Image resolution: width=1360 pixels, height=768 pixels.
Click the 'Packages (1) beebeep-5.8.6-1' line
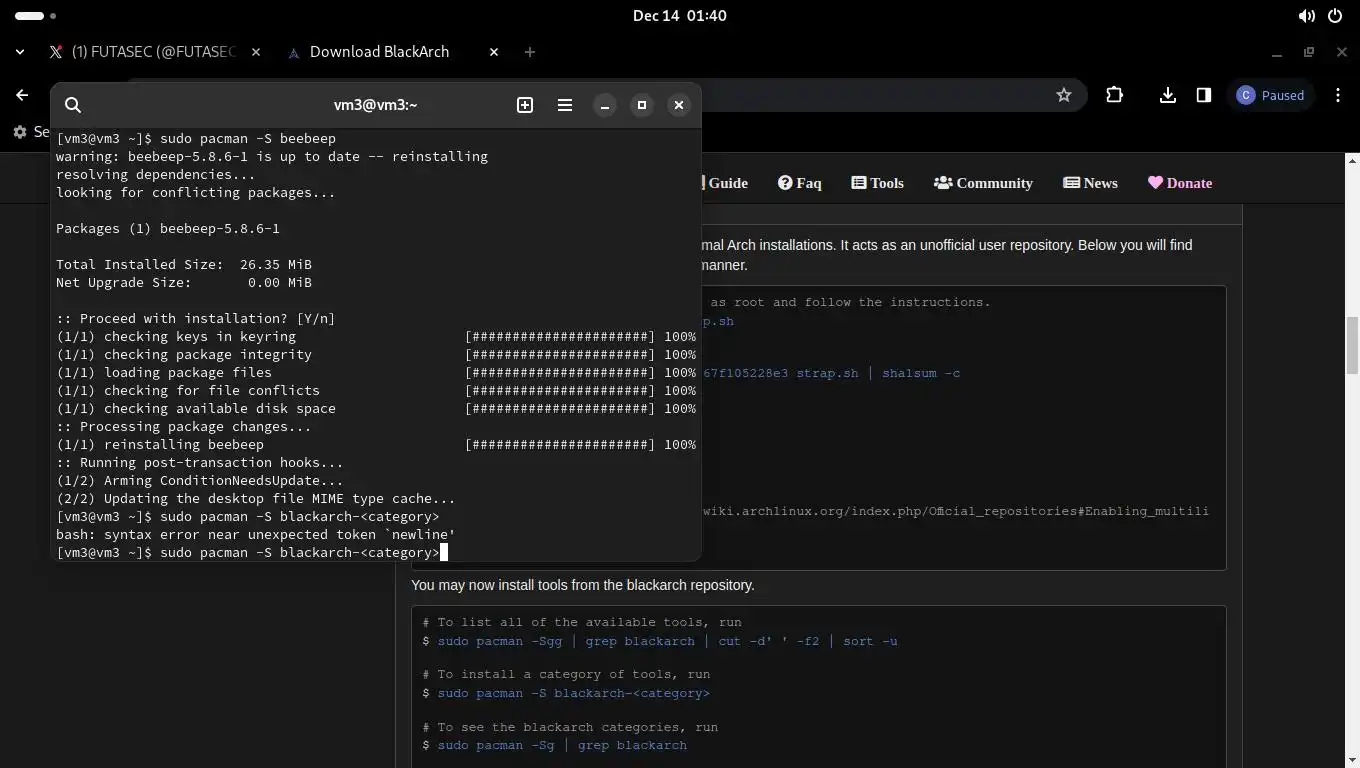(168, 229)
